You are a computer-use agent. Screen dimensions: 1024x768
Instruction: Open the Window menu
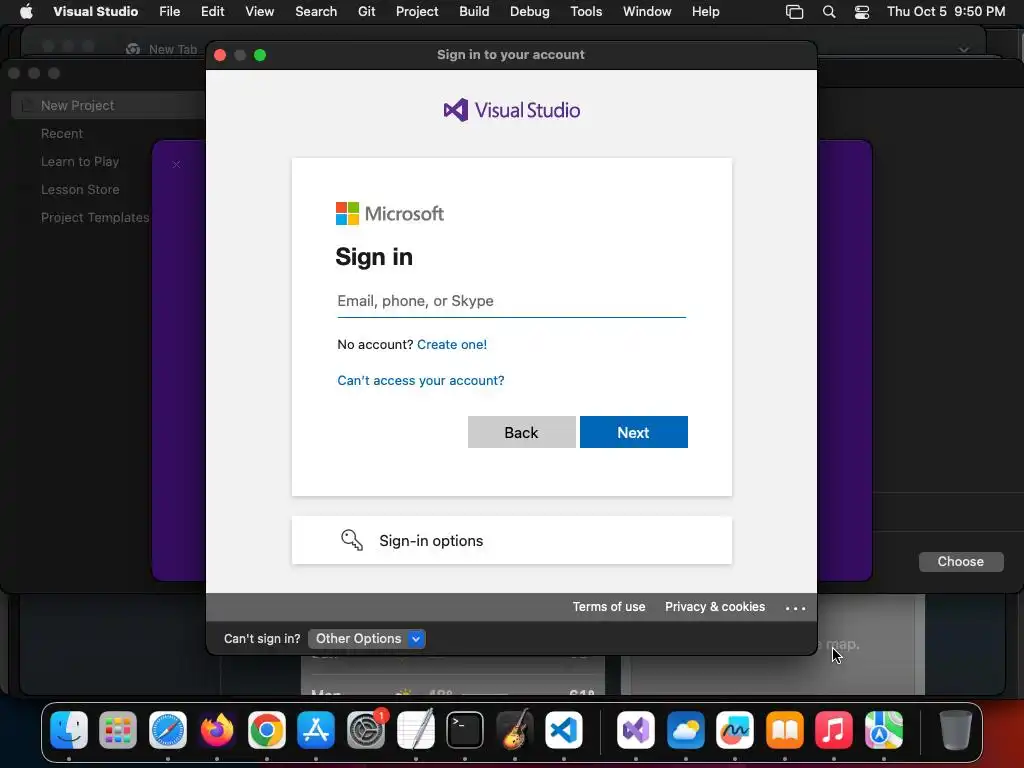pyautogui.click(x=647, y=12)
